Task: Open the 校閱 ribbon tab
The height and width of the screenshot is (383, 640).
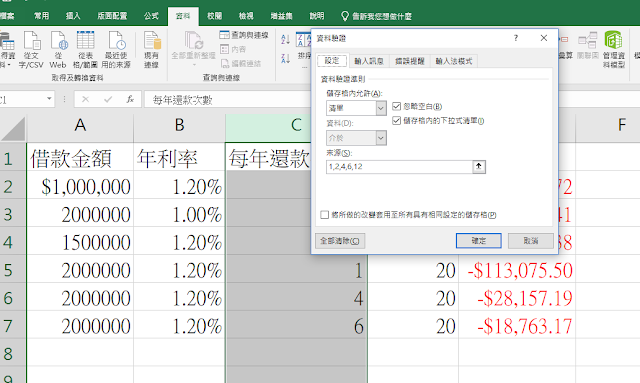Action: tap(214, 16)
